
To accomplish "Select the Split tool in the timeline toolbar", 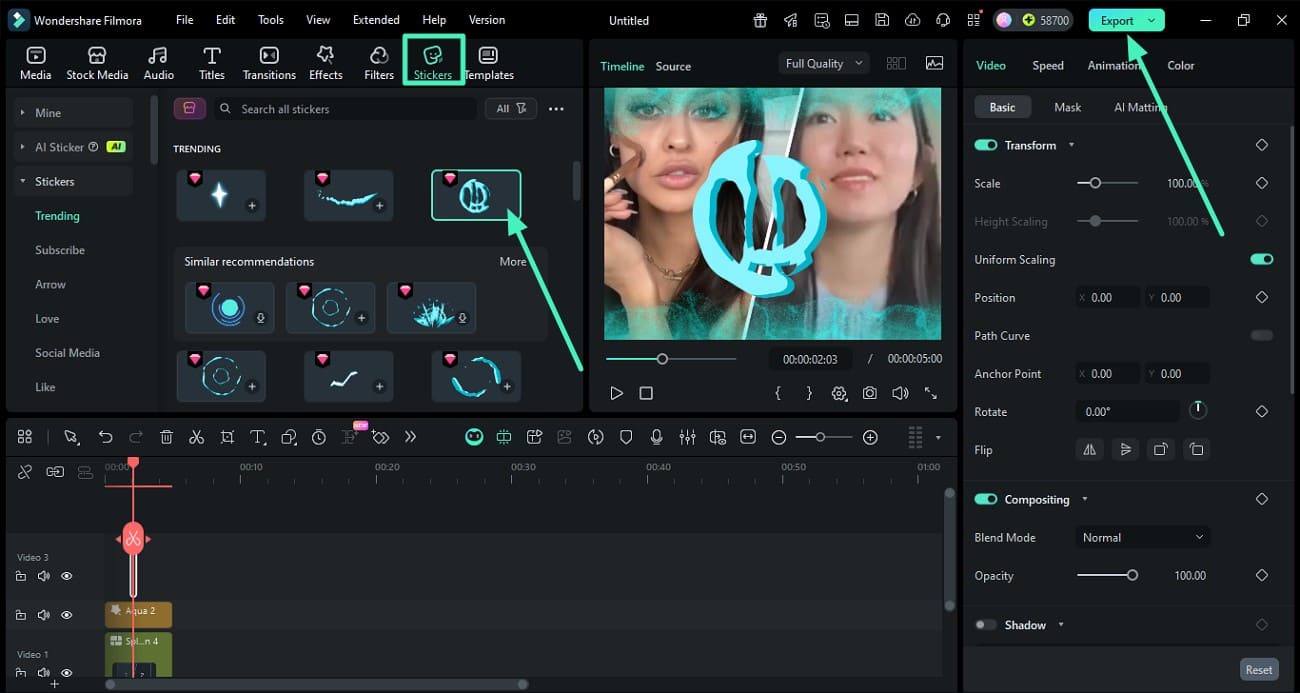I will 196,437.
